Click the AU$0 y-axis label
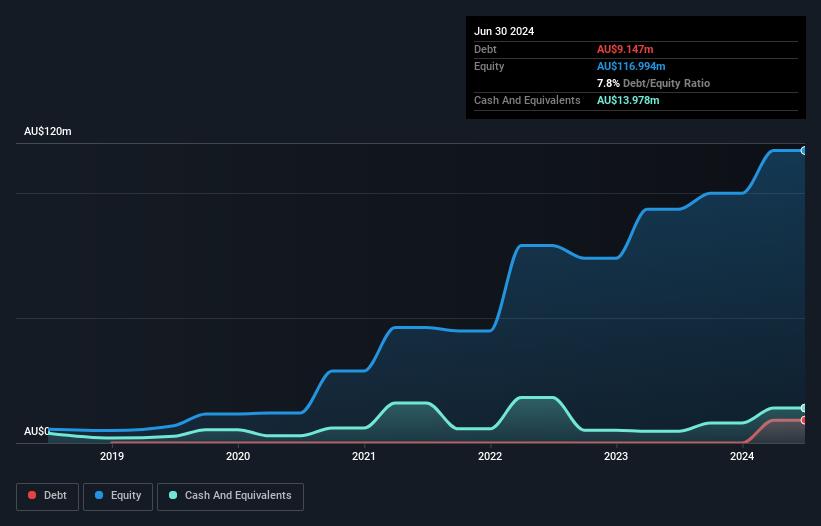Image resolution: width=821 pixels, height=526 pixels. click(37, 431)
